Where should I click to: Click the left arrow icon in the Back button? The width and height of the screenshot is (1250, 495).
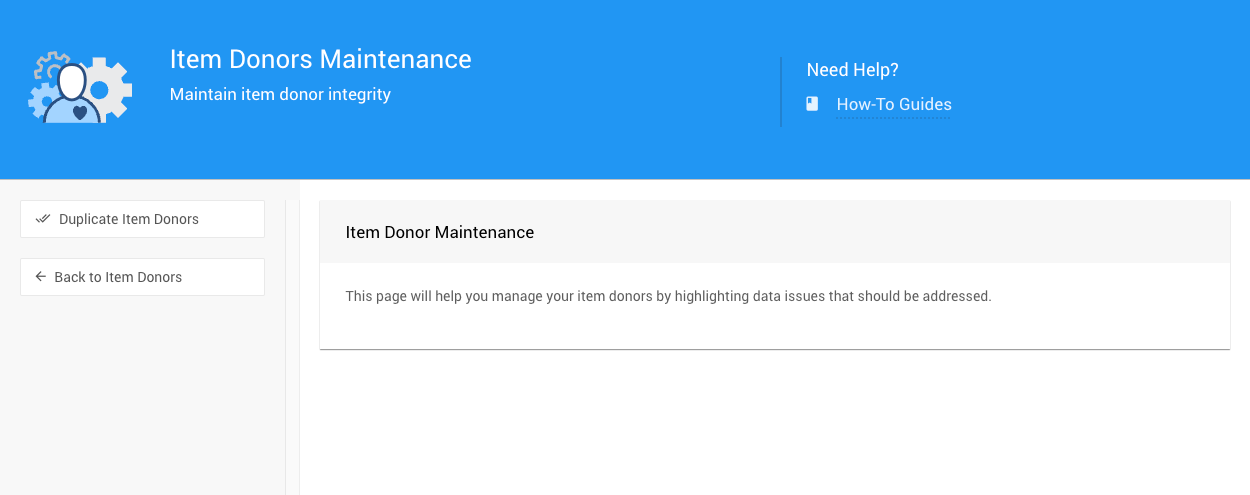(x=41, y=277)
